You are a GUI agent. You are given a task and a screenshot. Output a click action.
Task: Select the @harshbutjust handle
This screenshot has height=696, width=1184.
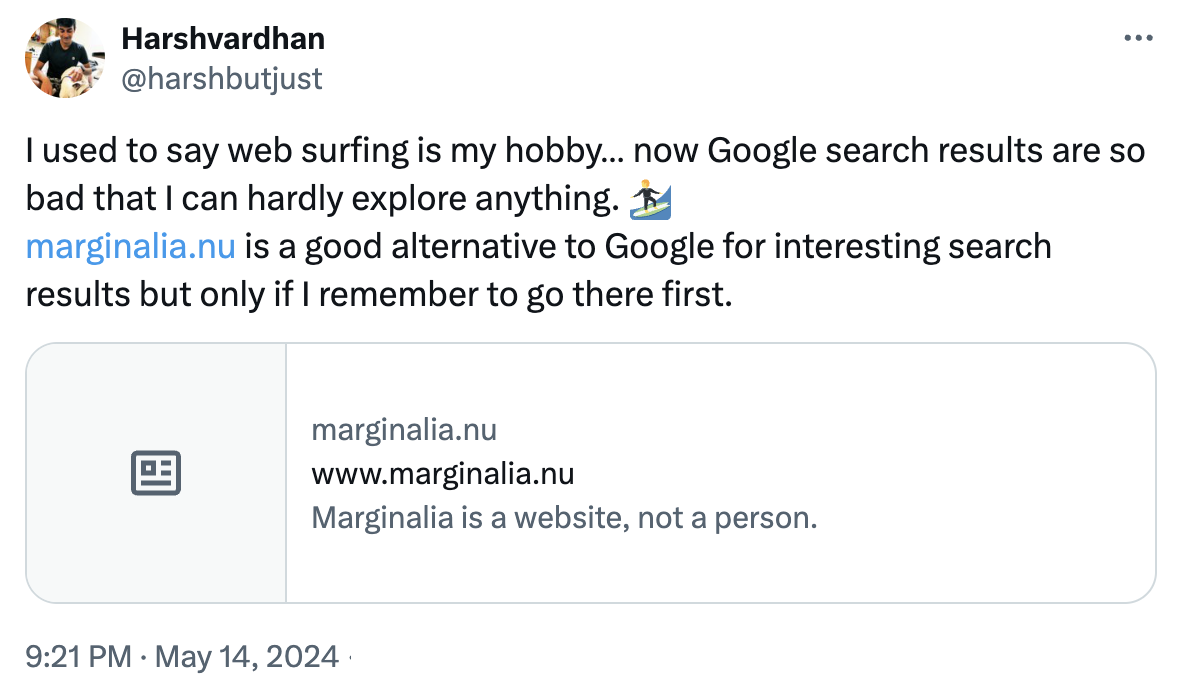(221, 78)
